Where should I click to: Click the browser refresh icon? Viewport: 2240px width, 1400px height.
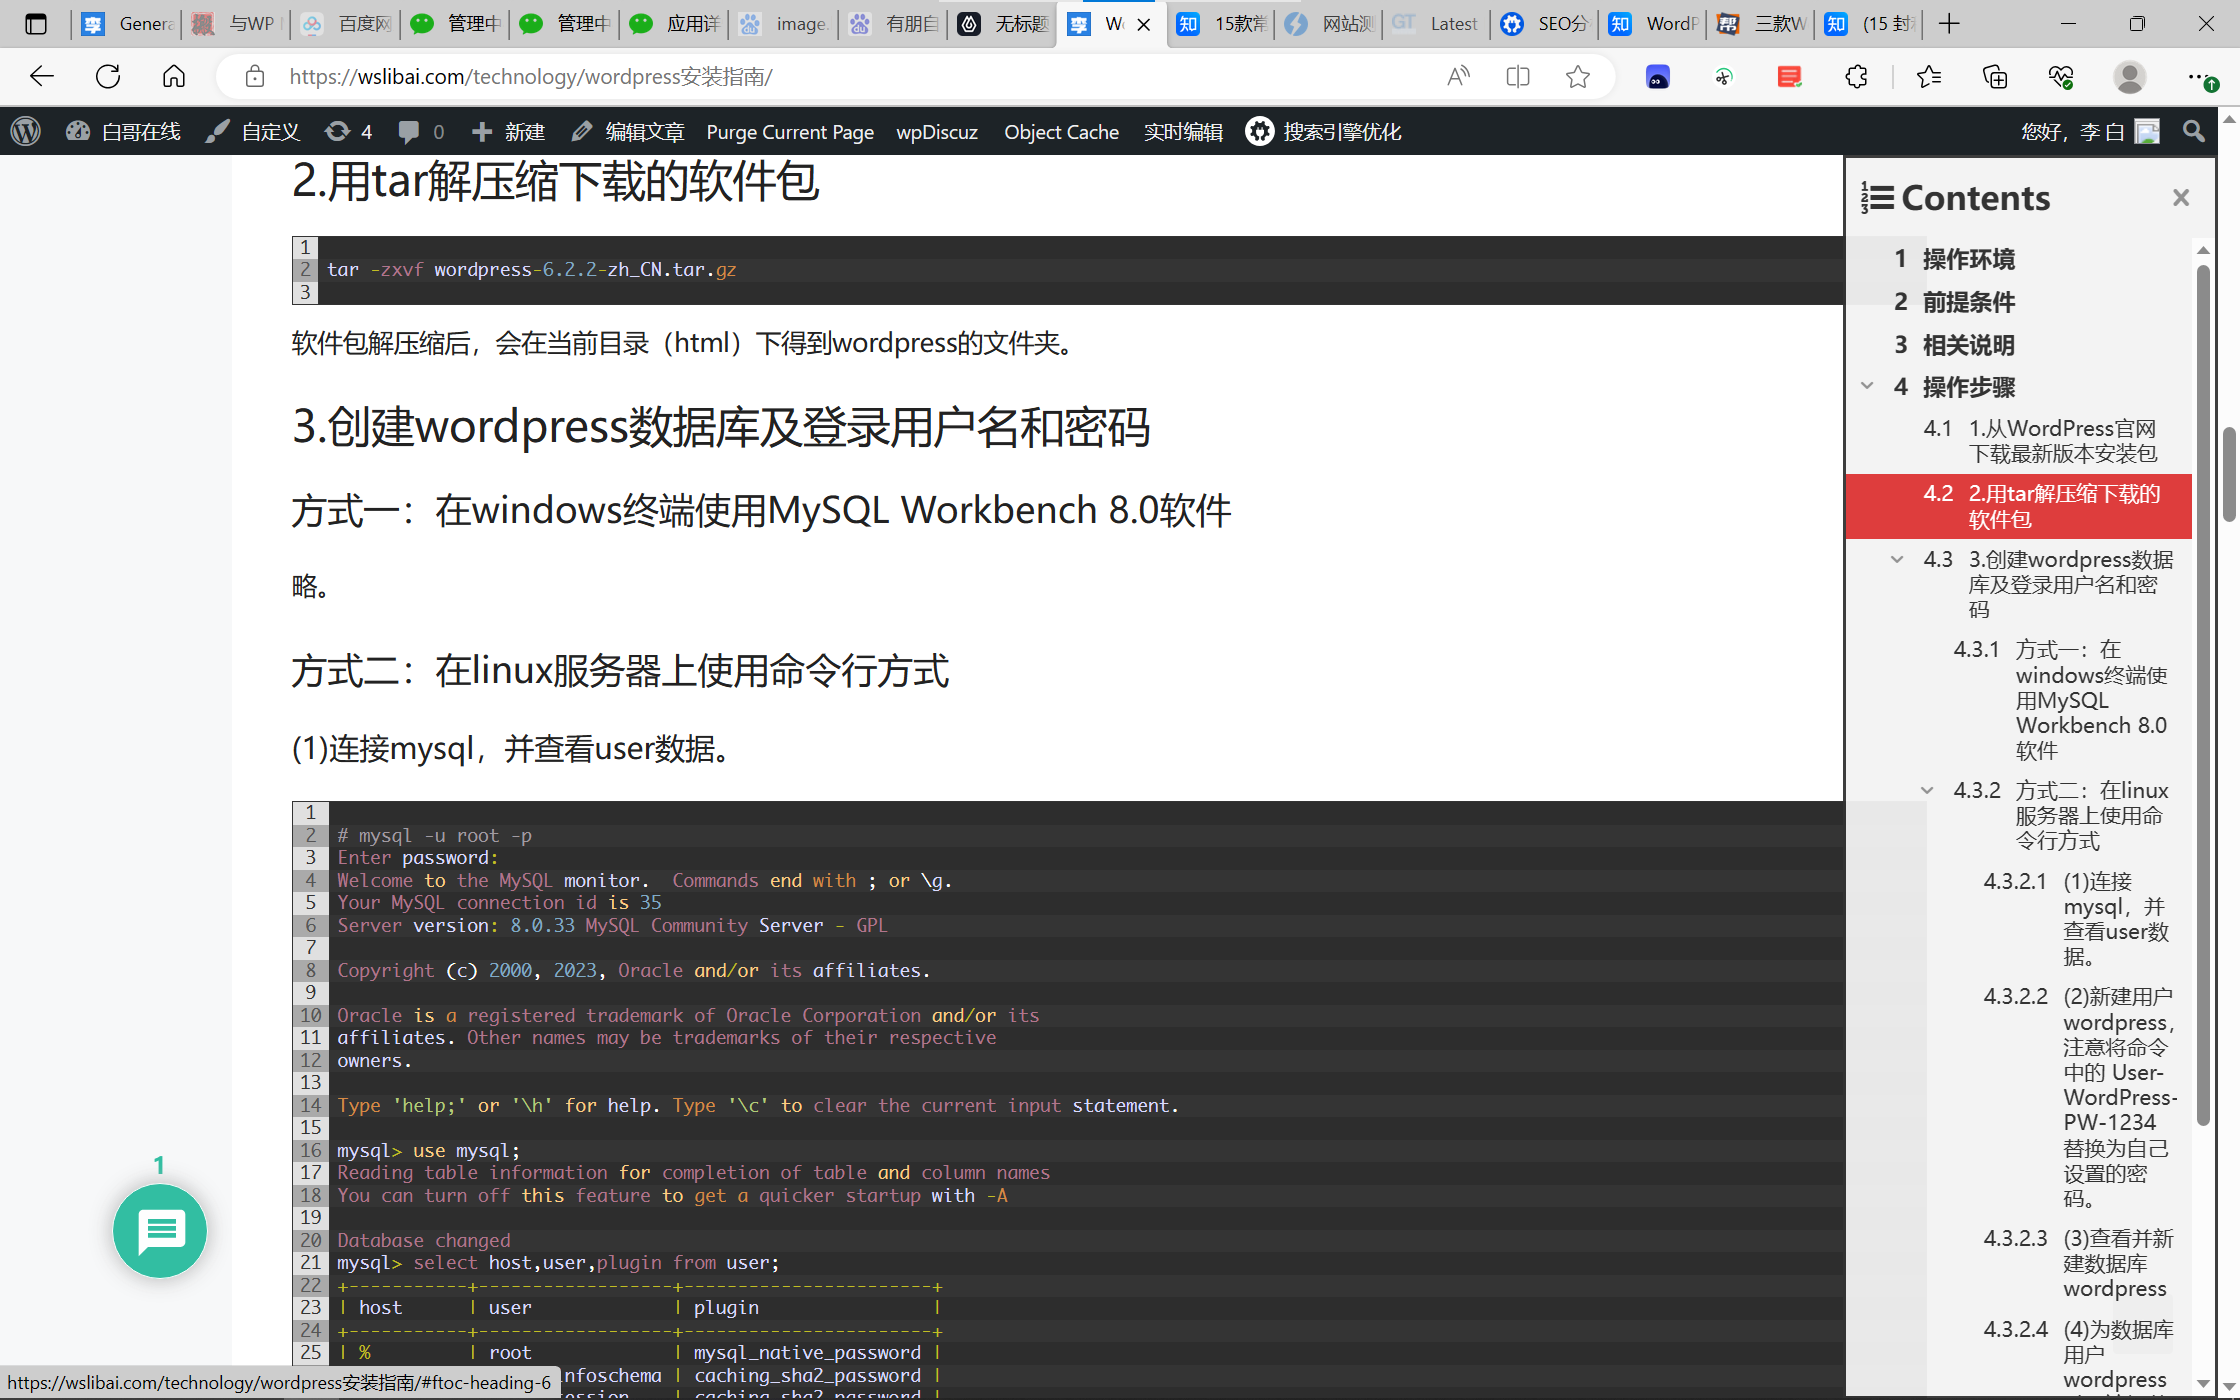[x=108, y=77]
